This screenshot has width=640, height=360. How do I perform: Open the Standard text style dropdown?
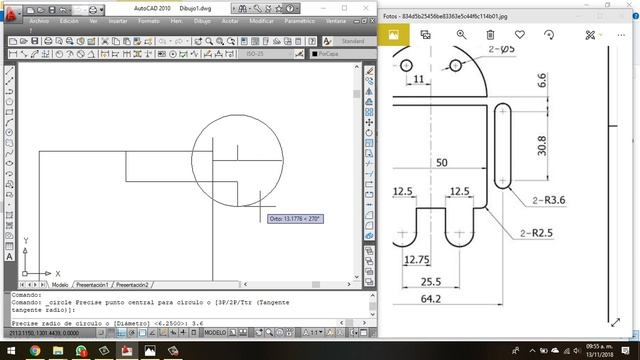click(354, 41)
